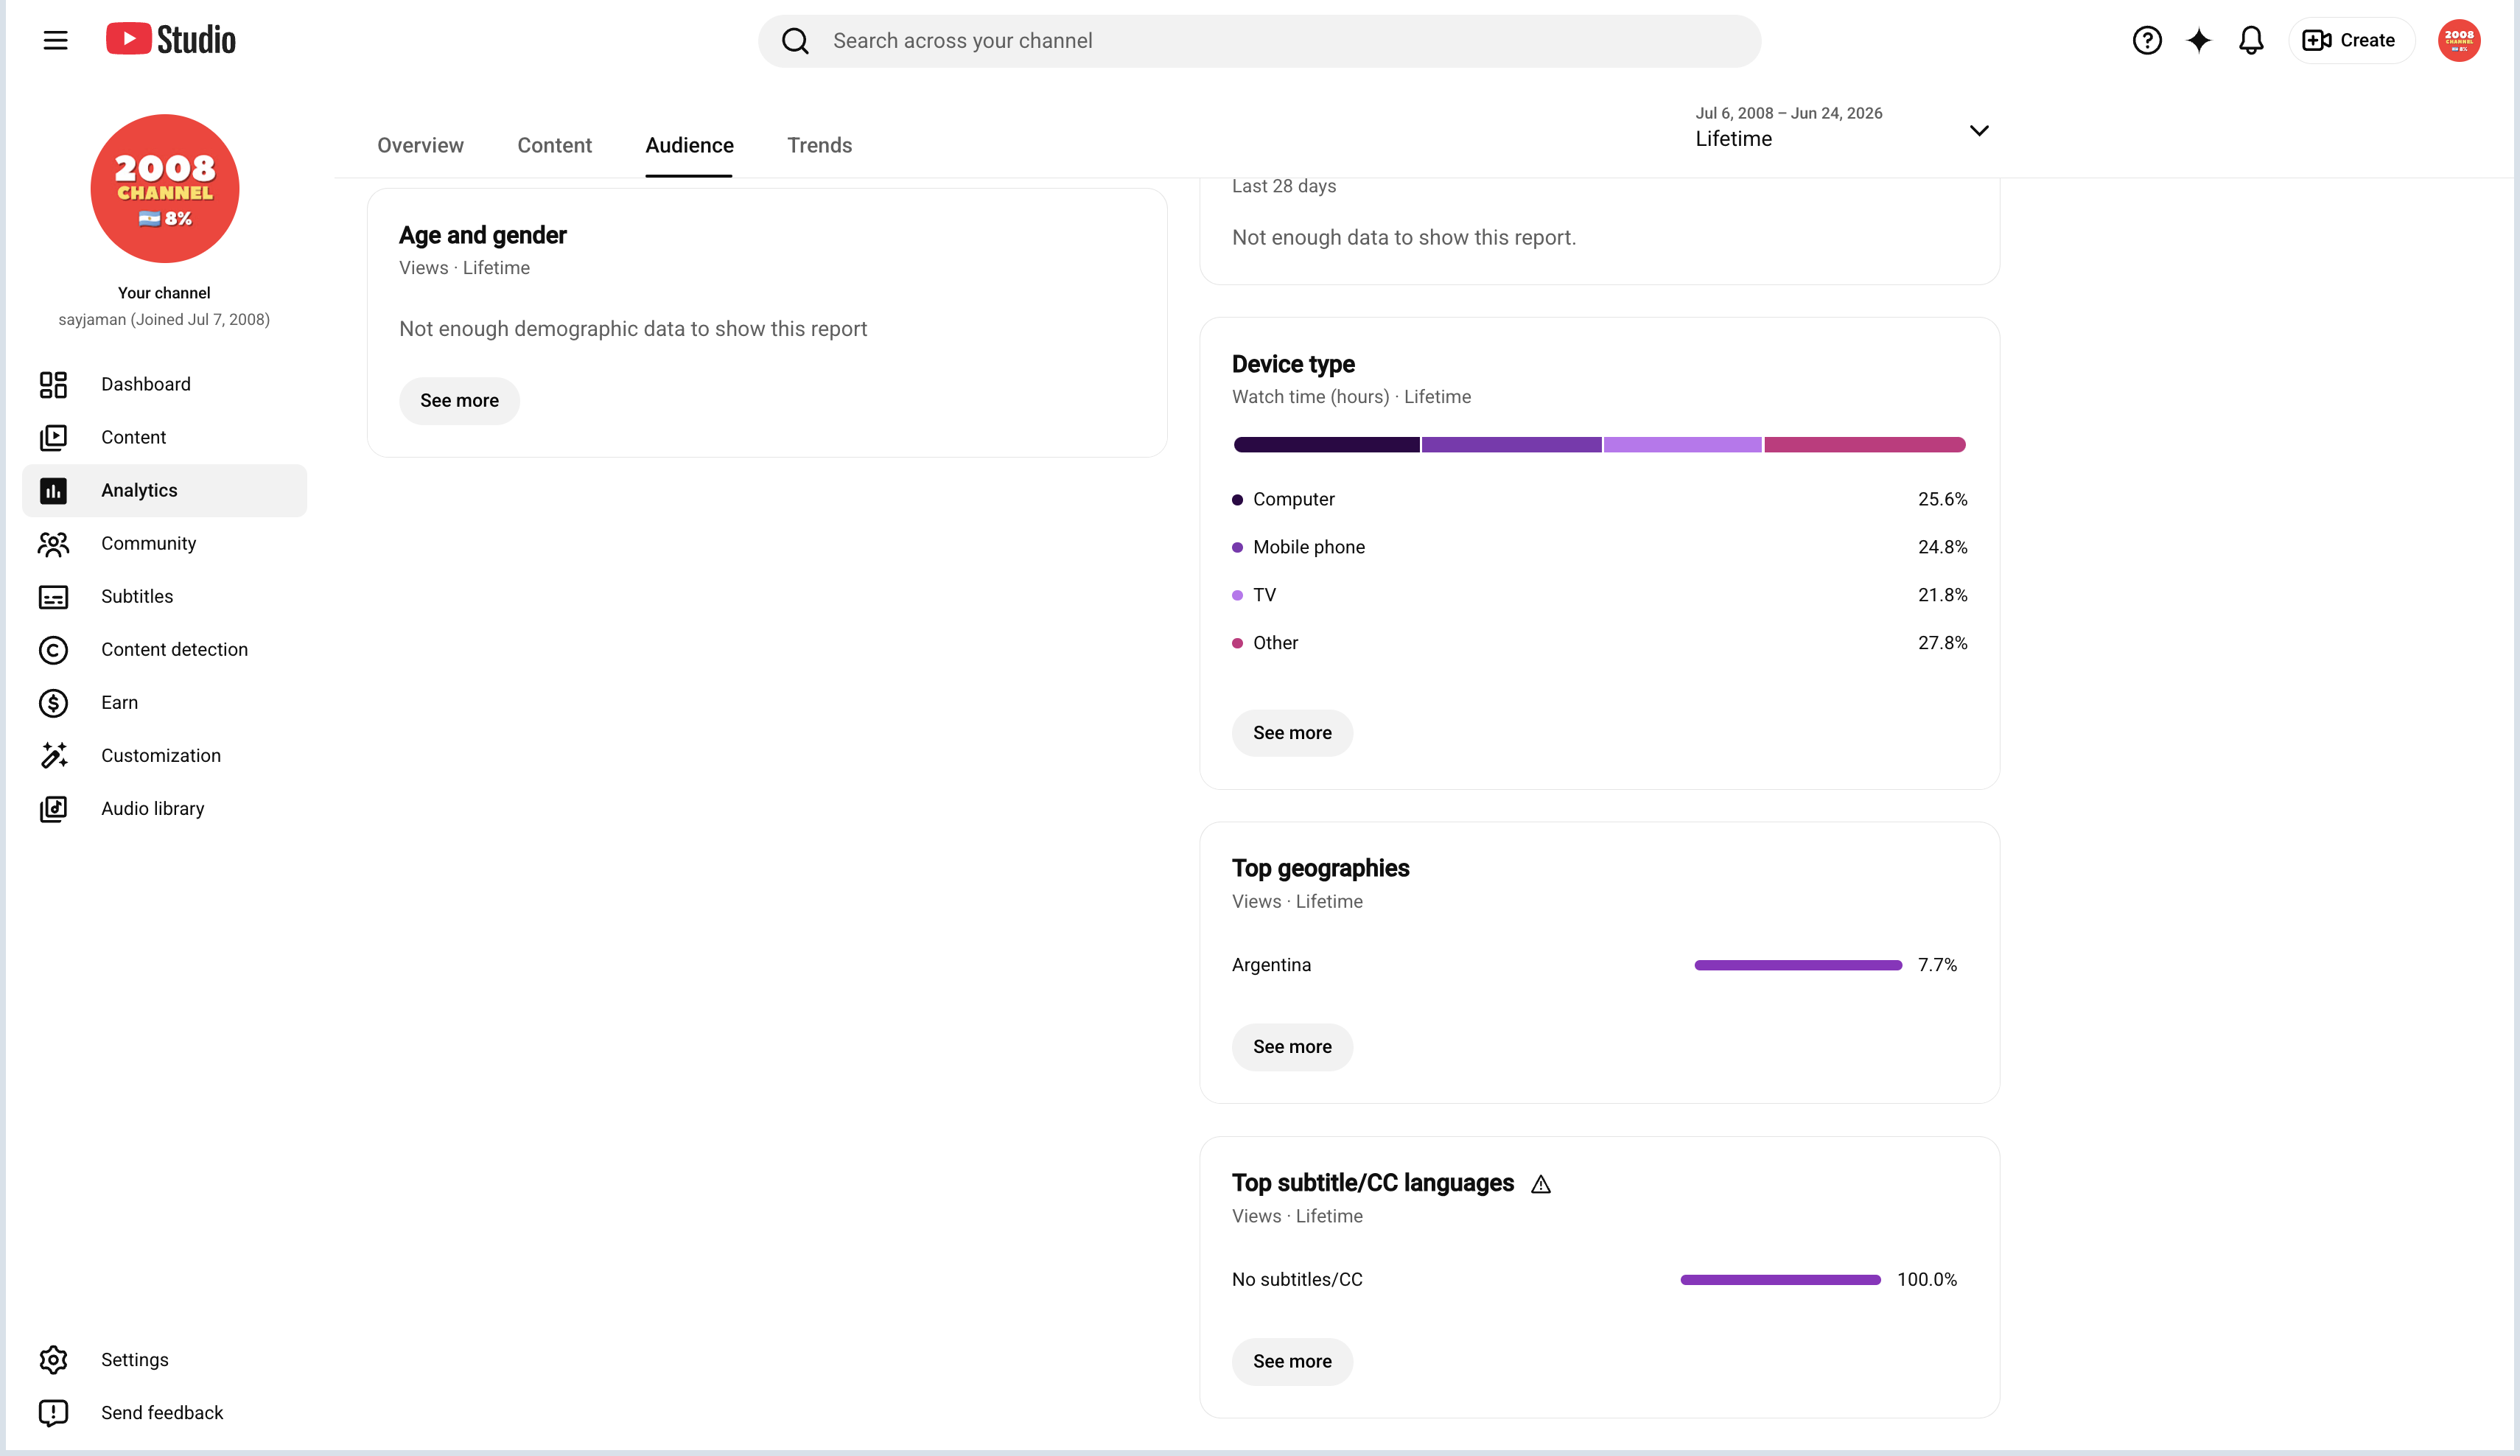Click Send feedback link
Image resolution: width=2520 pixels, height=1456 pixels.
tap(165, 1412)
